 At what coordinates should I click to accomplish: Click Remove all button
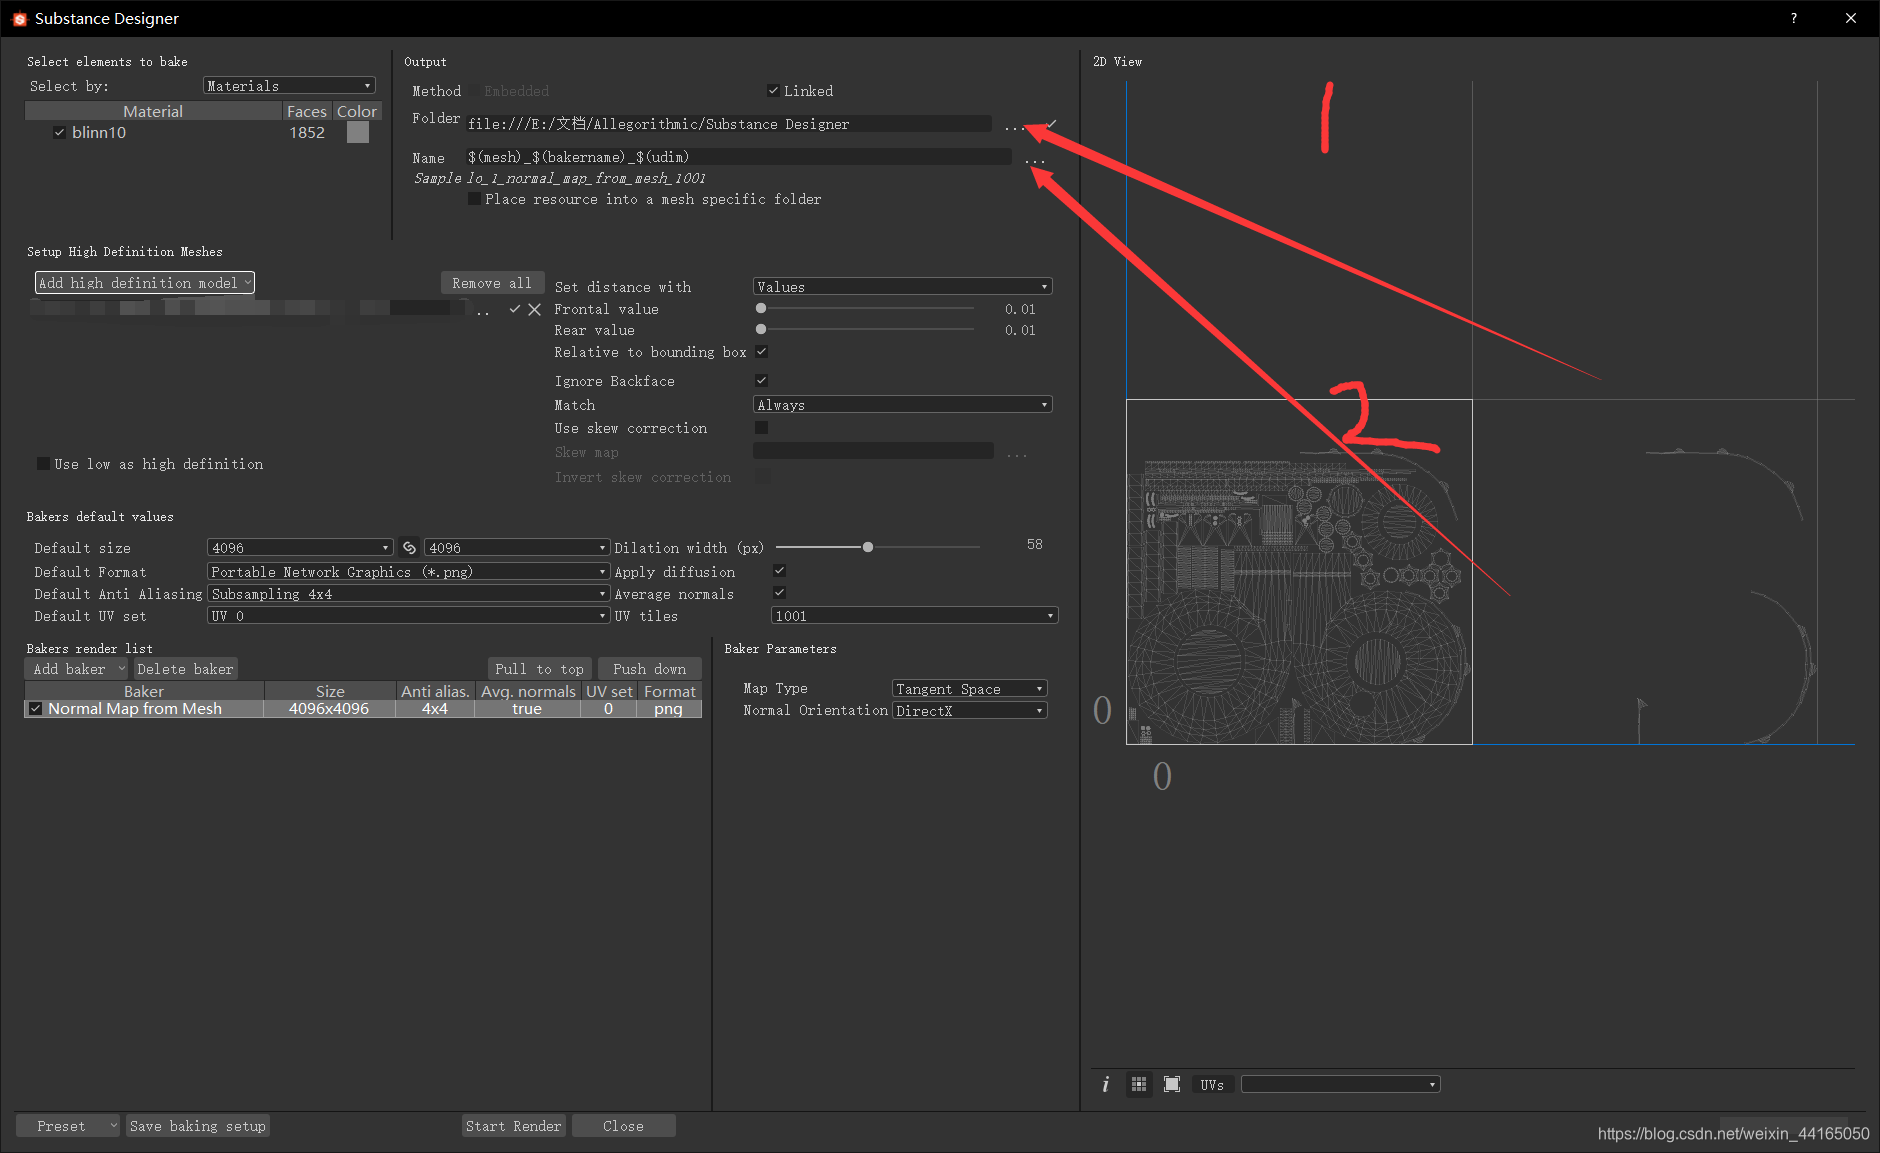pyautogui.click(x=492, y=283)
